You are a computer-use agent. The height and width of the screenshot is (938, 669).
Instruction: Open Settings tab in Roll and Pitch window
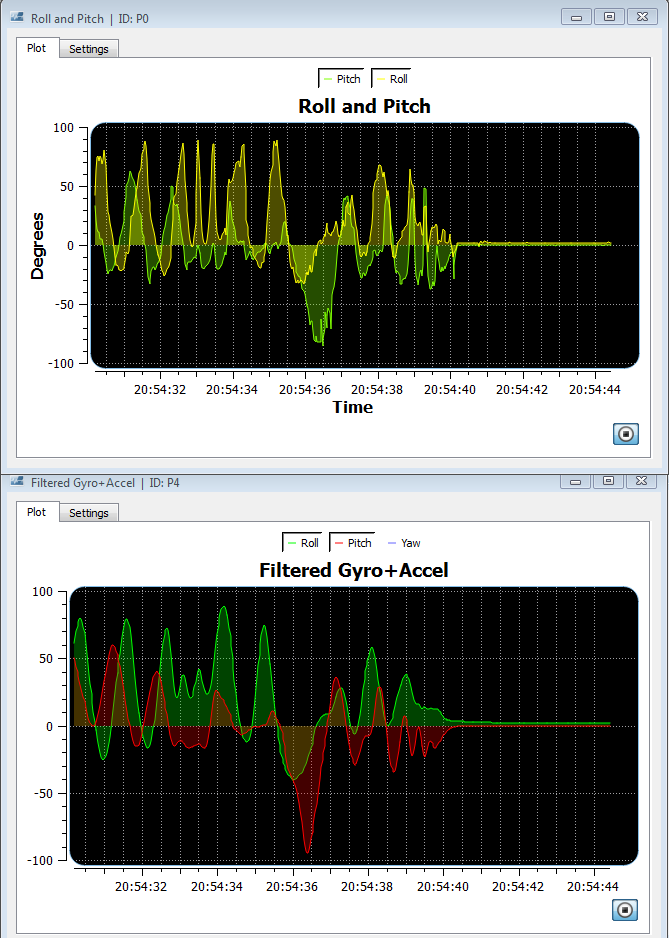point(88,49)
